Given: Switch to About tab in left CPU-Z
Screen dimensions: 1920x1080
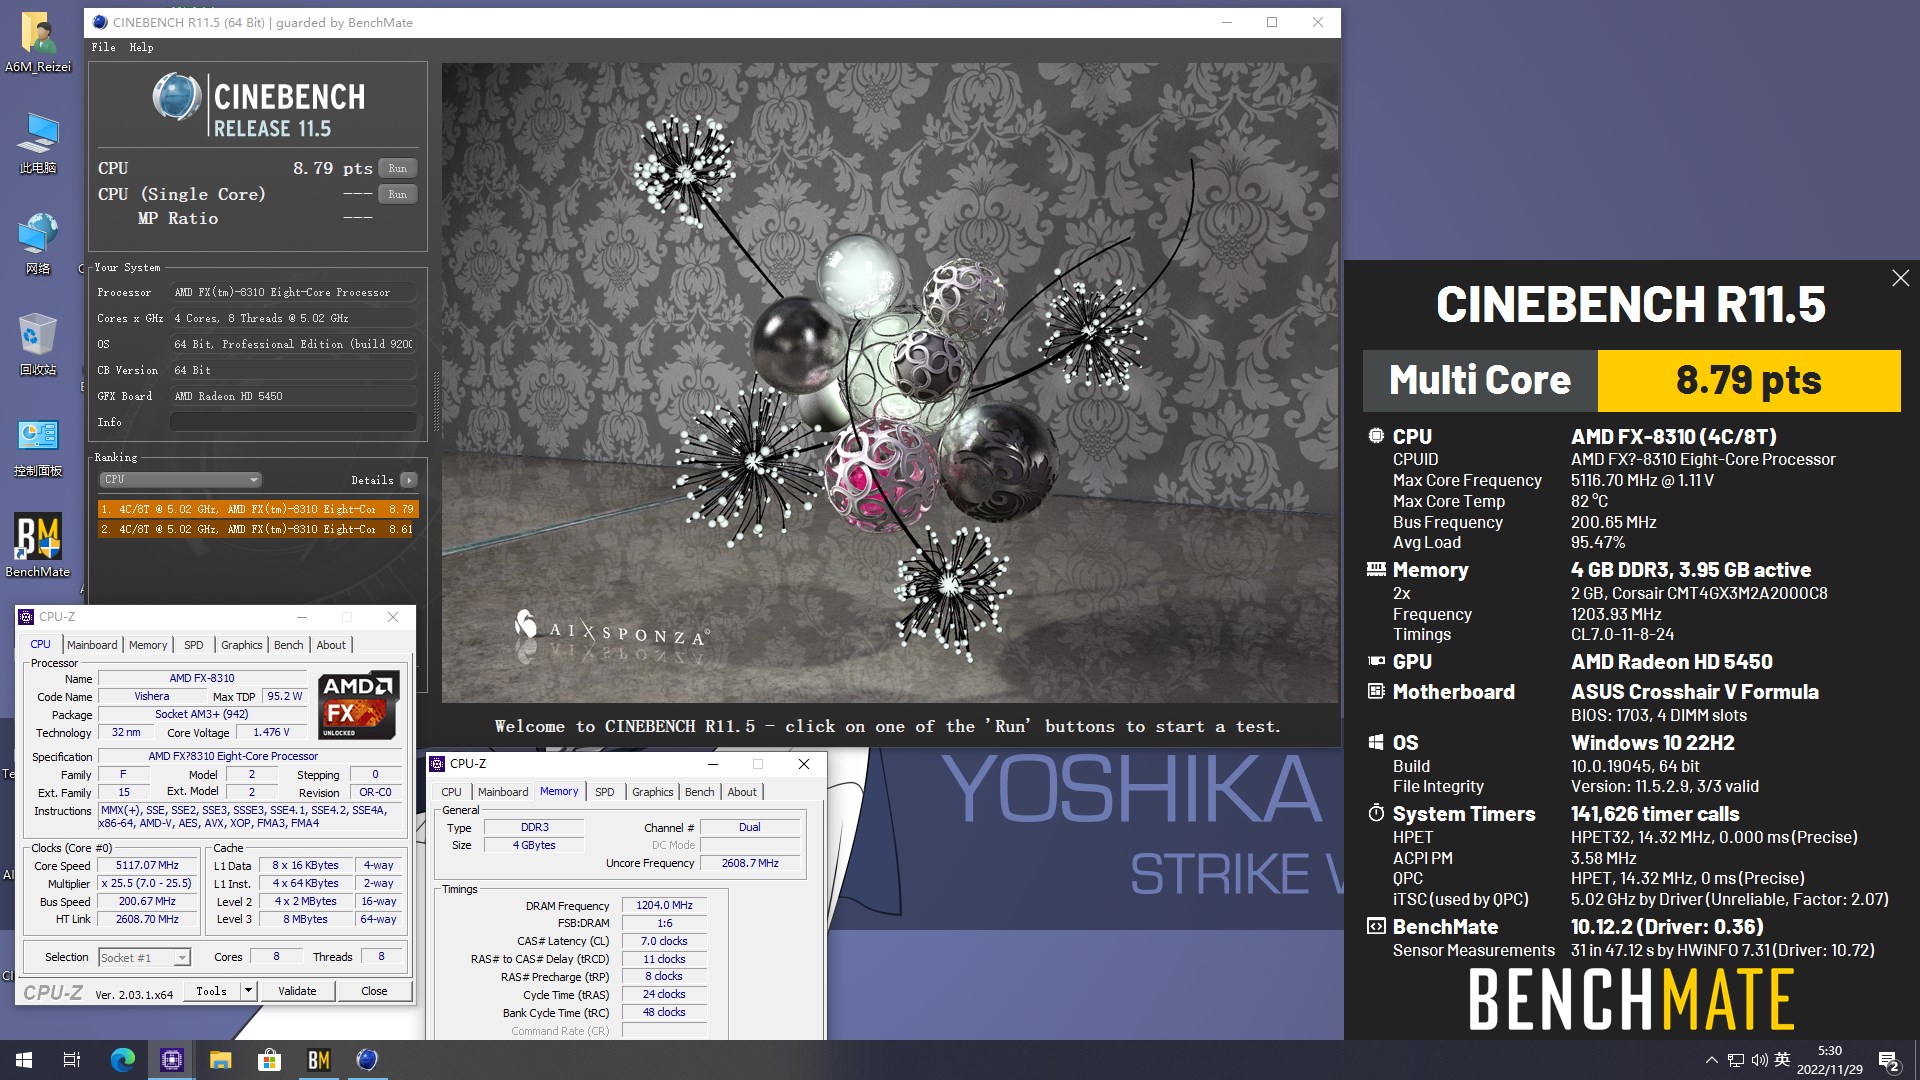Looking at the screenshot, I should [x=331, y=645].
